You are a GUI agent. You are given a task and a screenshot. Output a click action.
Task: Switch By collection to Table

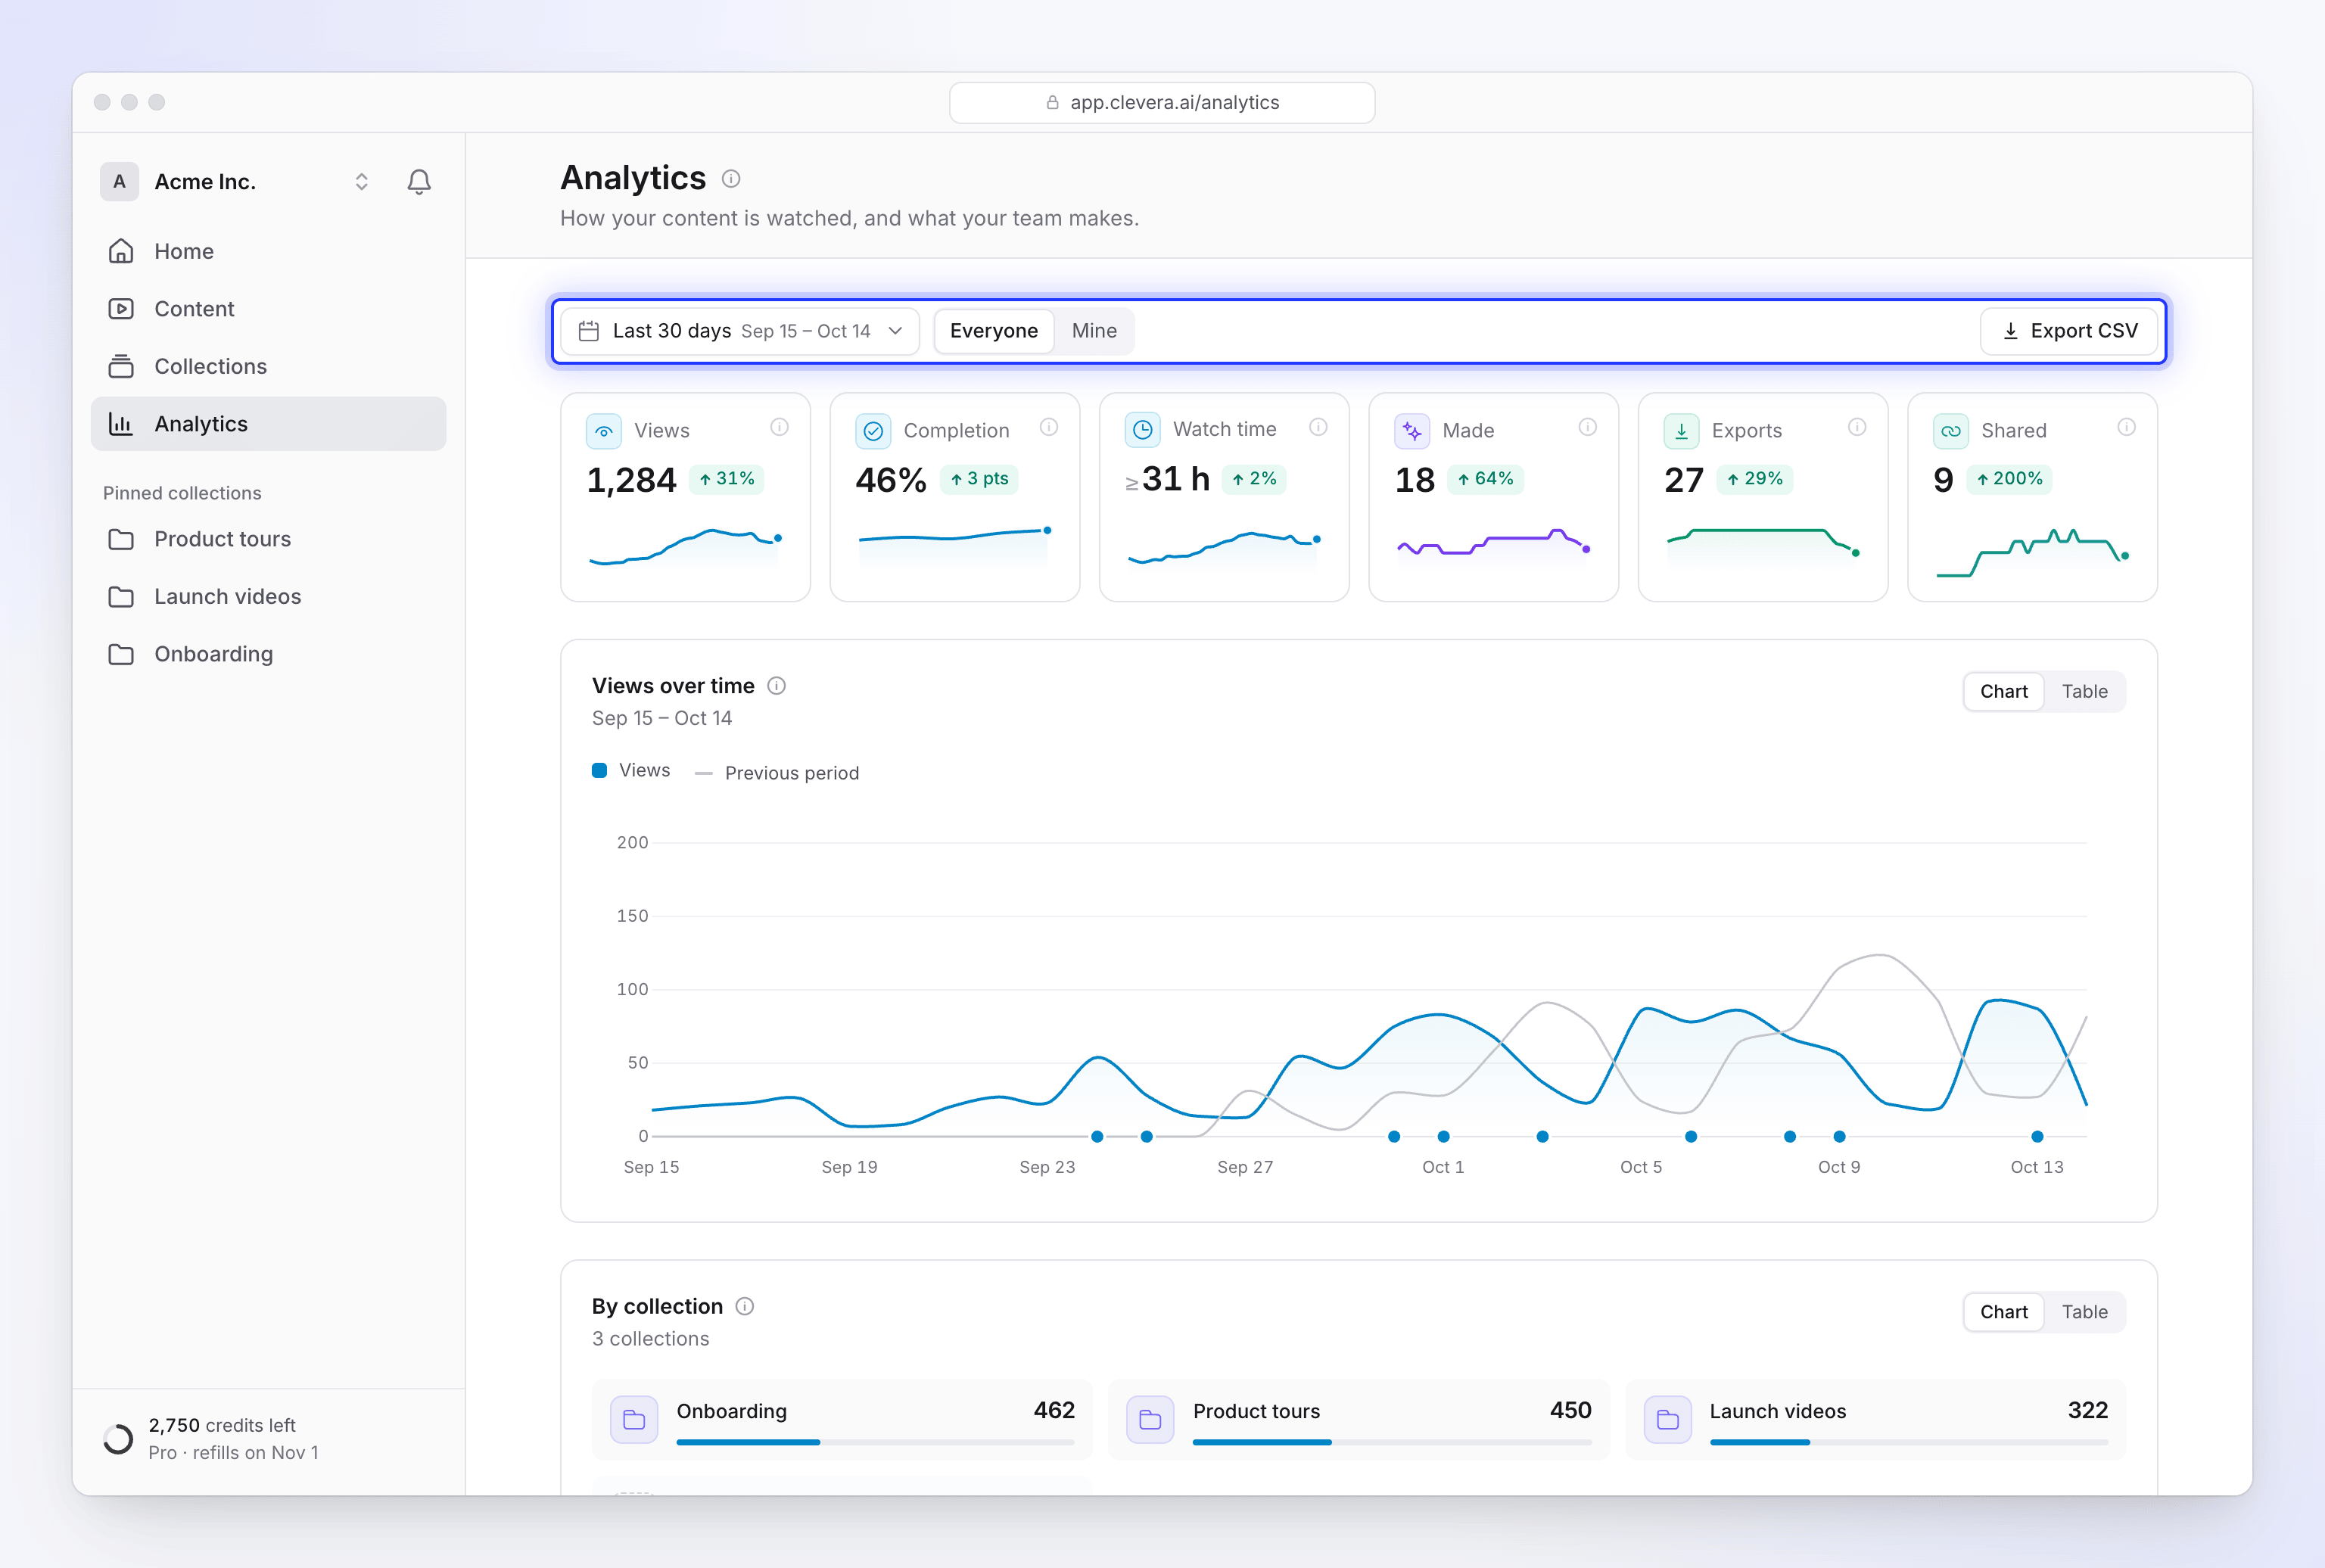[2084, 1312]
